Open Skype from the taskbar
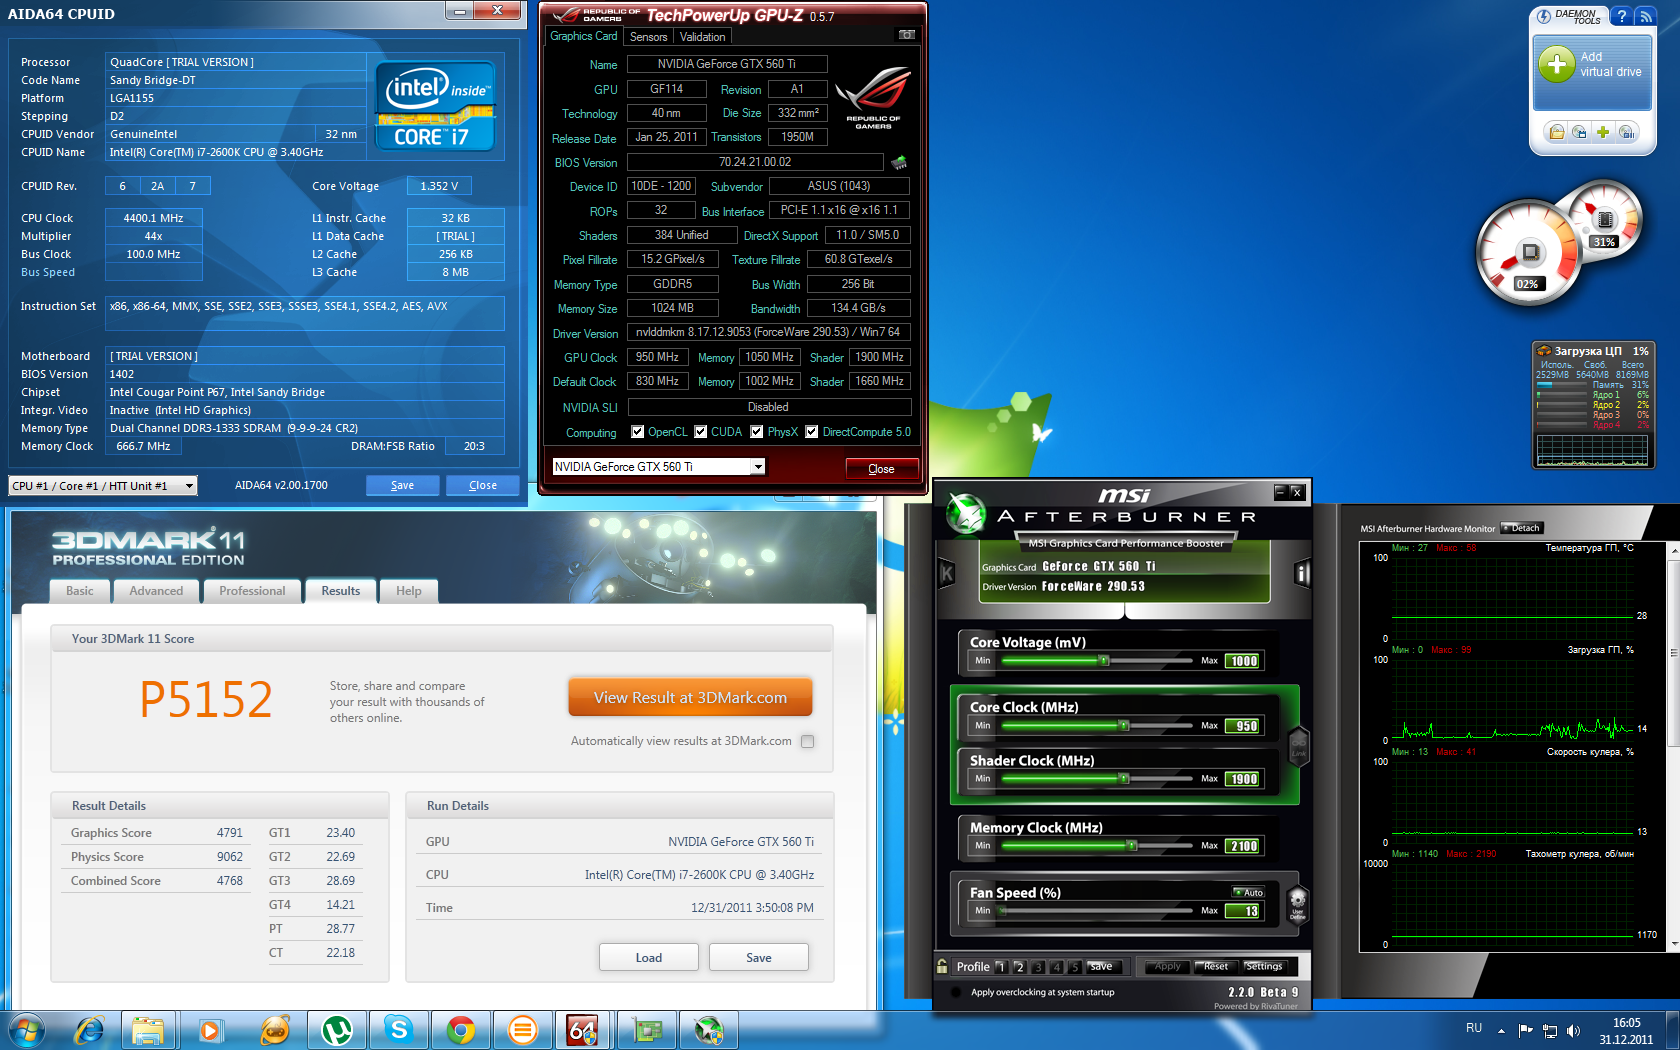 399,1030
